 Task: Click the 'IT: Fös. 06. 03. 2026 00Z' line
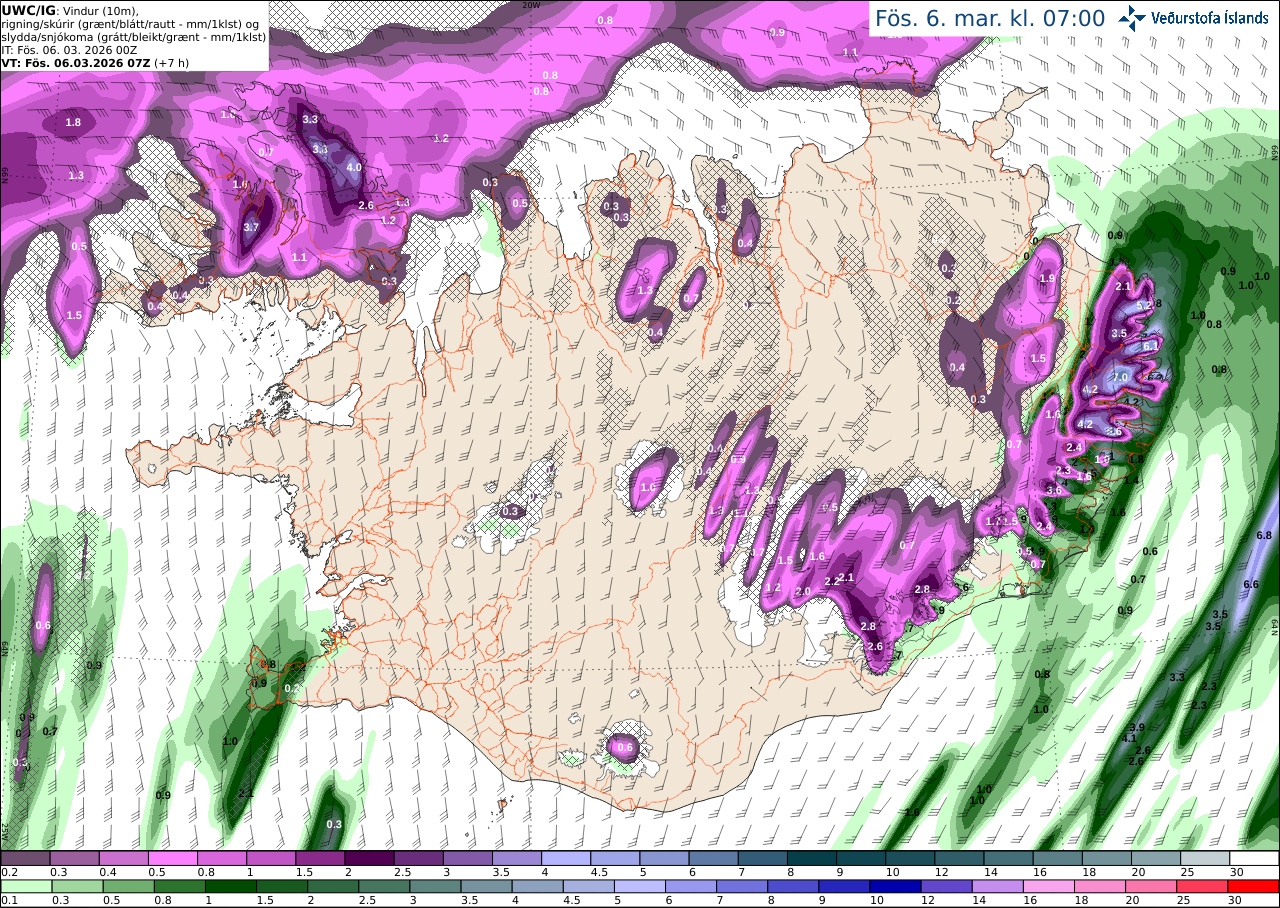pyautogui.click(x=69, y=49)
